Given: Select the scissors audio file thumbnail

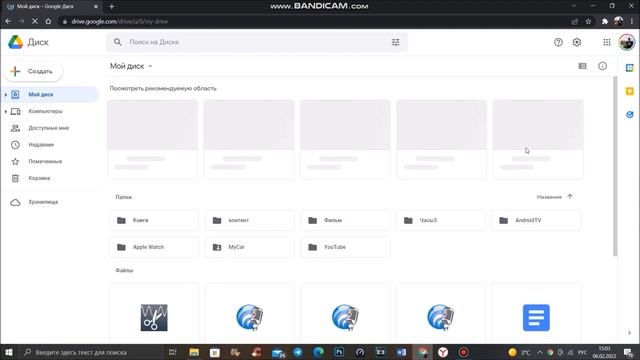Looking at the screenshot, I should click(x=154, y=317).
